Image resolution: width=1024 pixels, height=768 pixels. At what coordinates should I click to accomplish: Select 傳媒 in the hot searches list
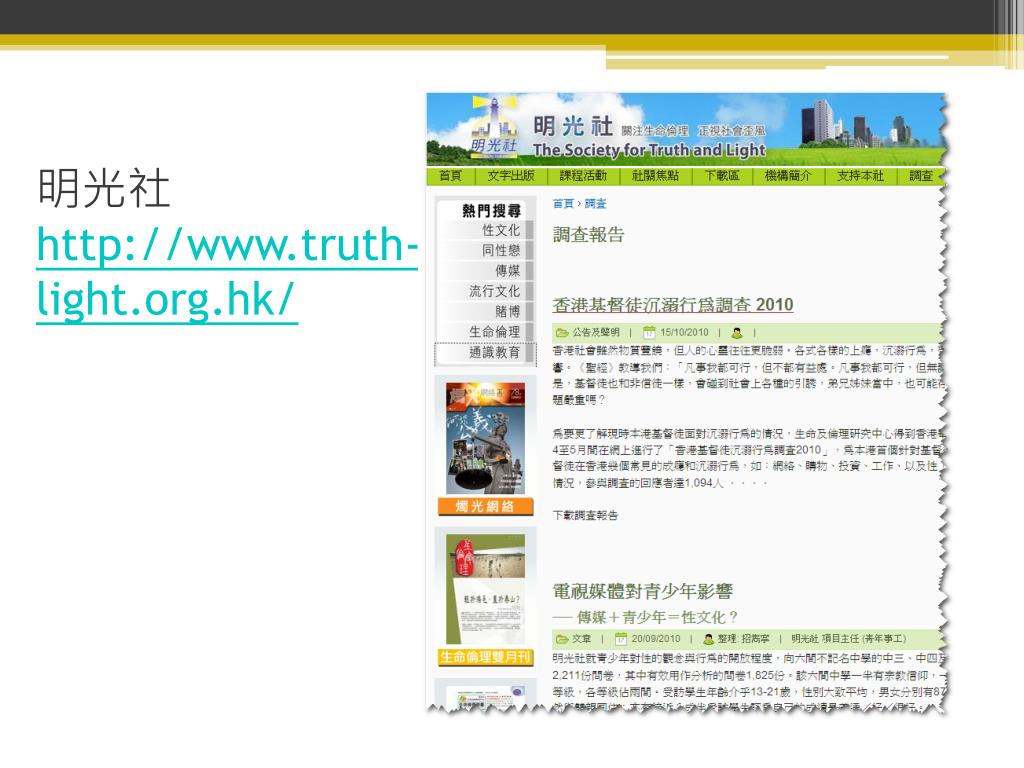(x=507, y=270)
